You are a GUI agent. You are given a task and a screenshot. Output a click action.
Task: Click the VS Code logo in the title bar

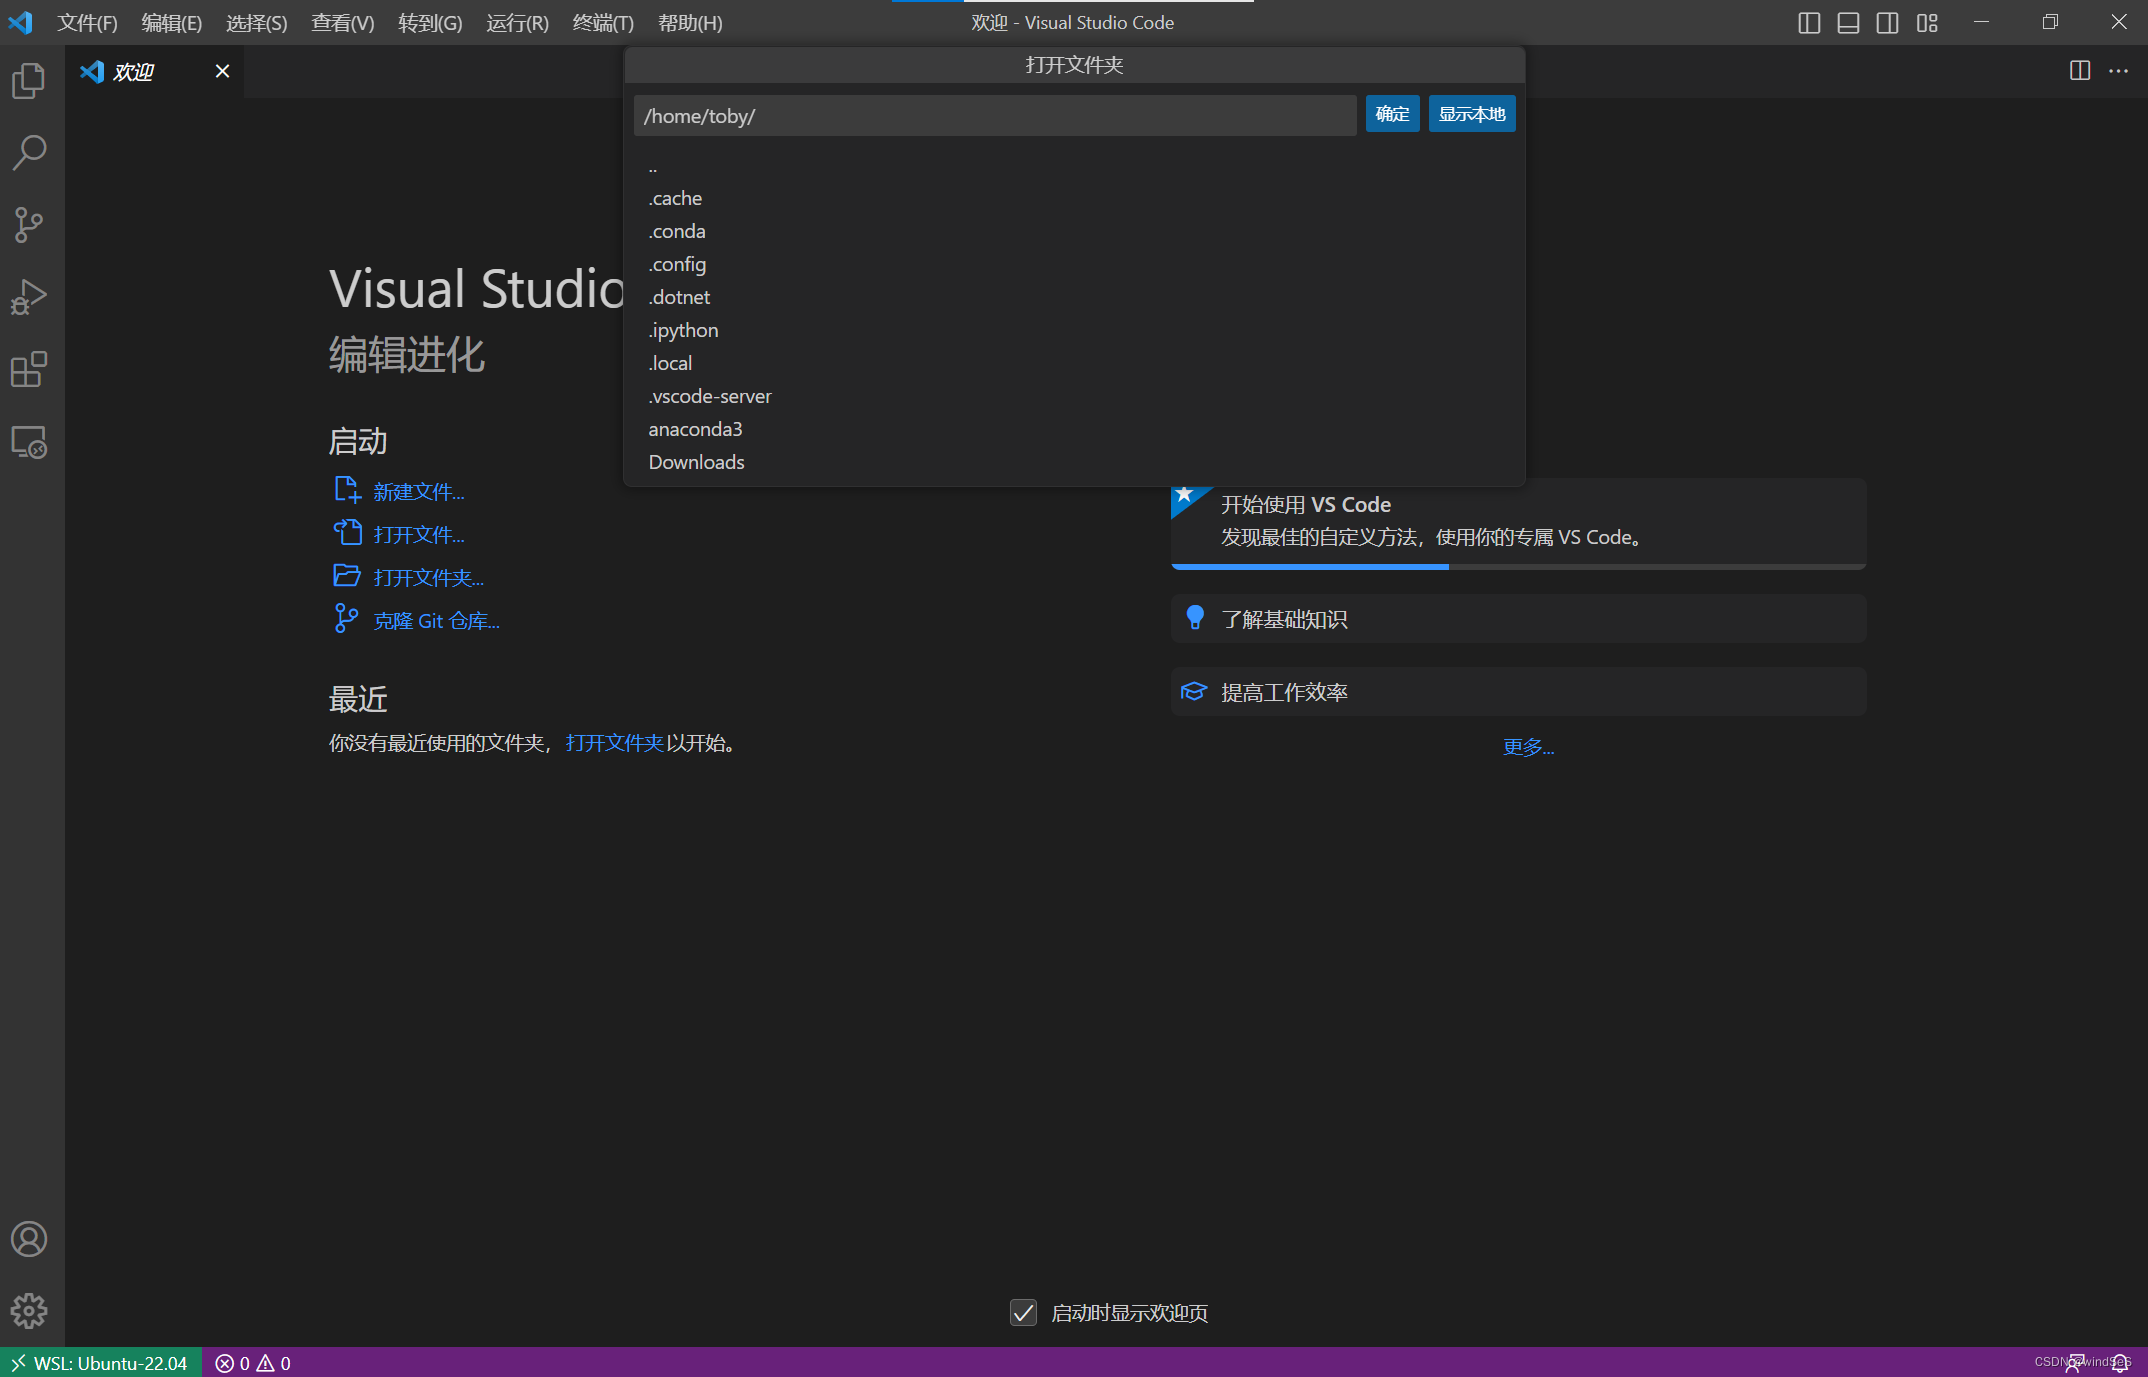(x=20, y=22)
